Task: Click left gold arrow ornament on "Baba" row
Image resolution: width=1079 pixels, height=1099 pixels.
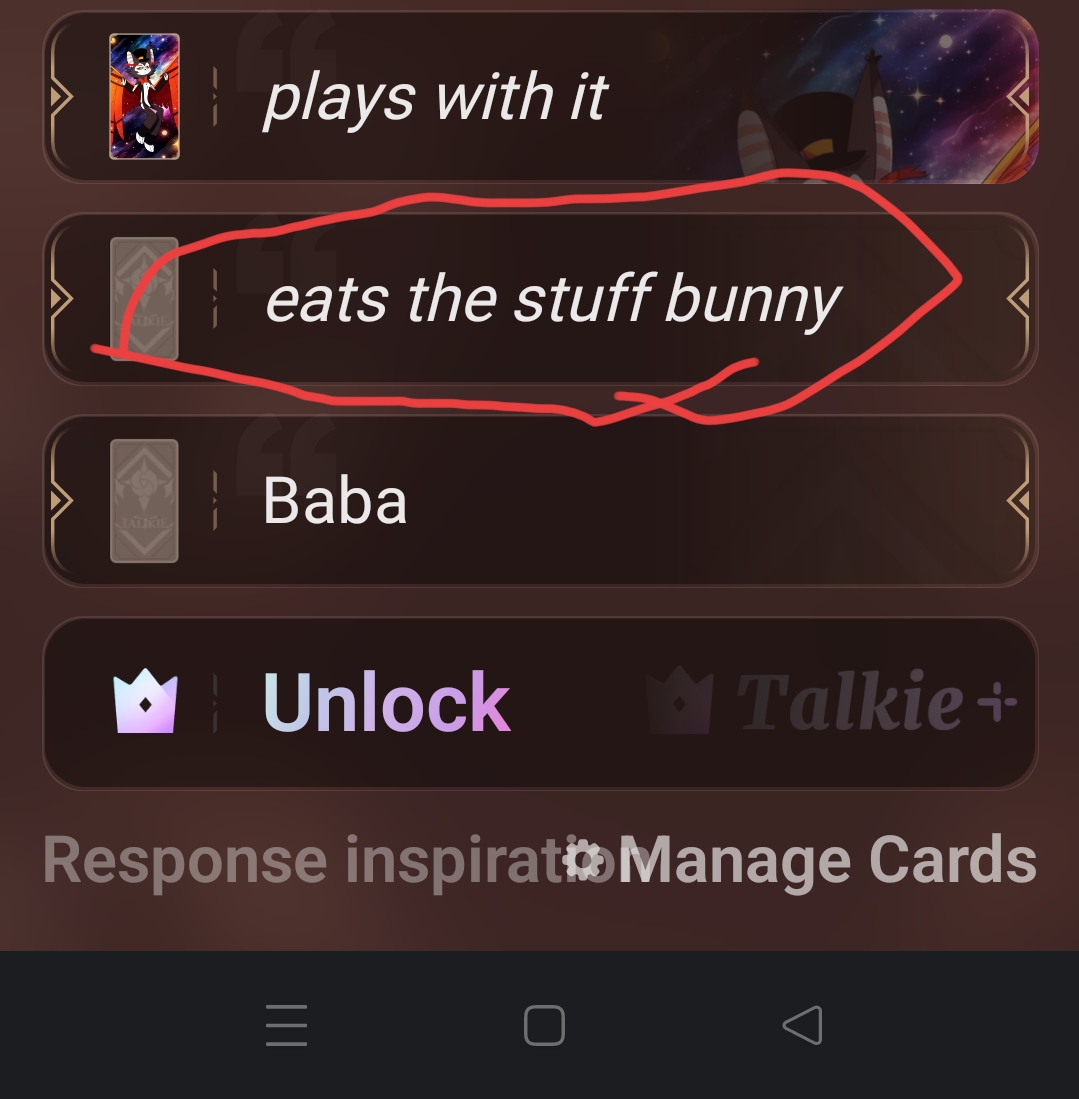Action: click(61, 500)
